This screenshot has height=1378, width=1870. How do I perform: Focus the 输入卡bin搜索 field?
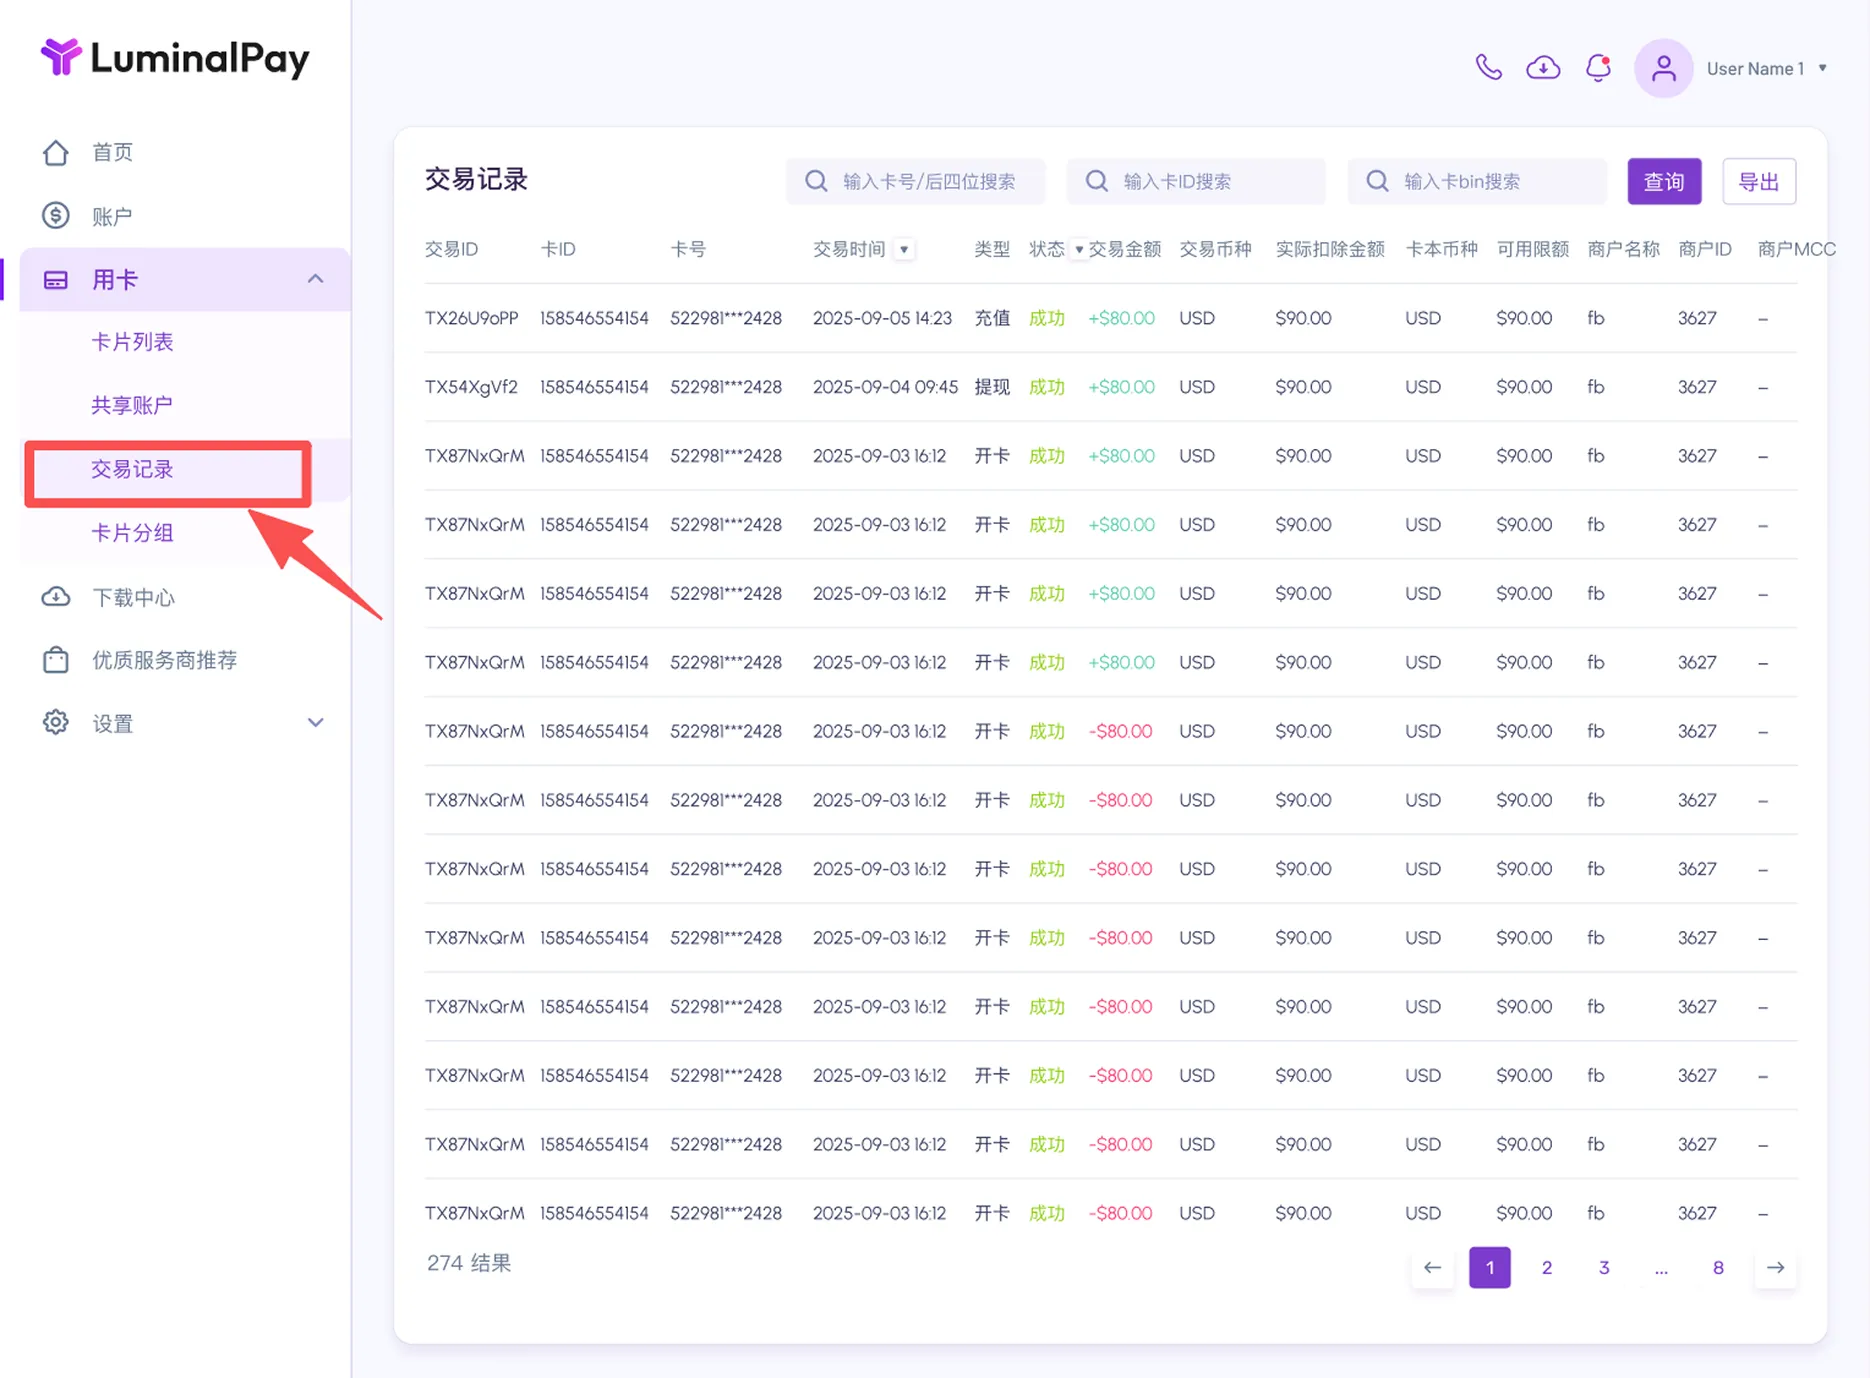(1477, 181)
